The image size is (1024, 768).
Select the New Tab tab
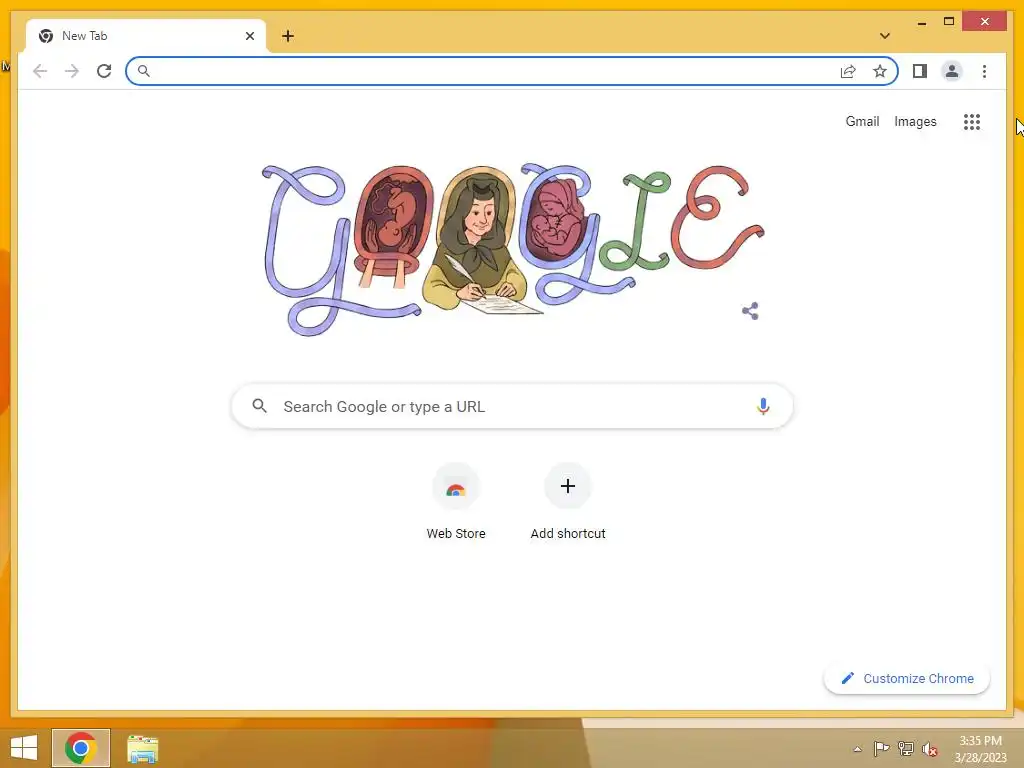coord(146,36)
